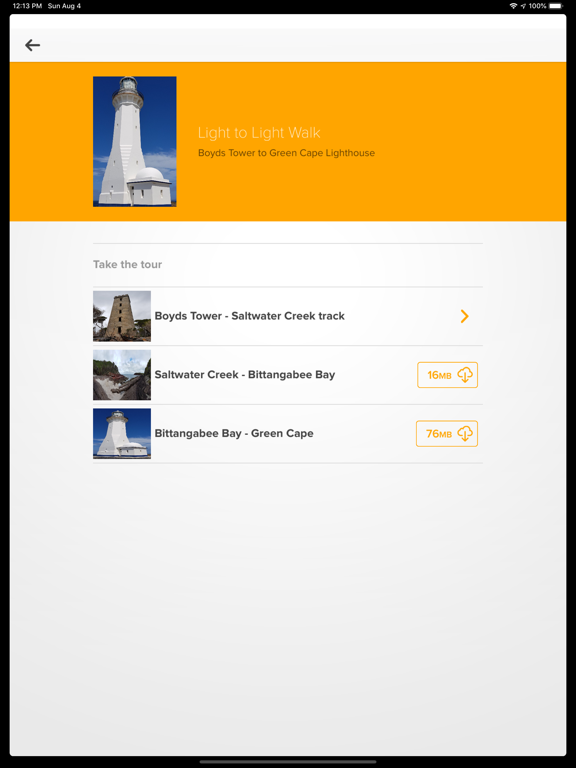Tap the Light to Light Walk title
Screen dimensions: 576x768
pyautogui.click(x=259, y=133)
